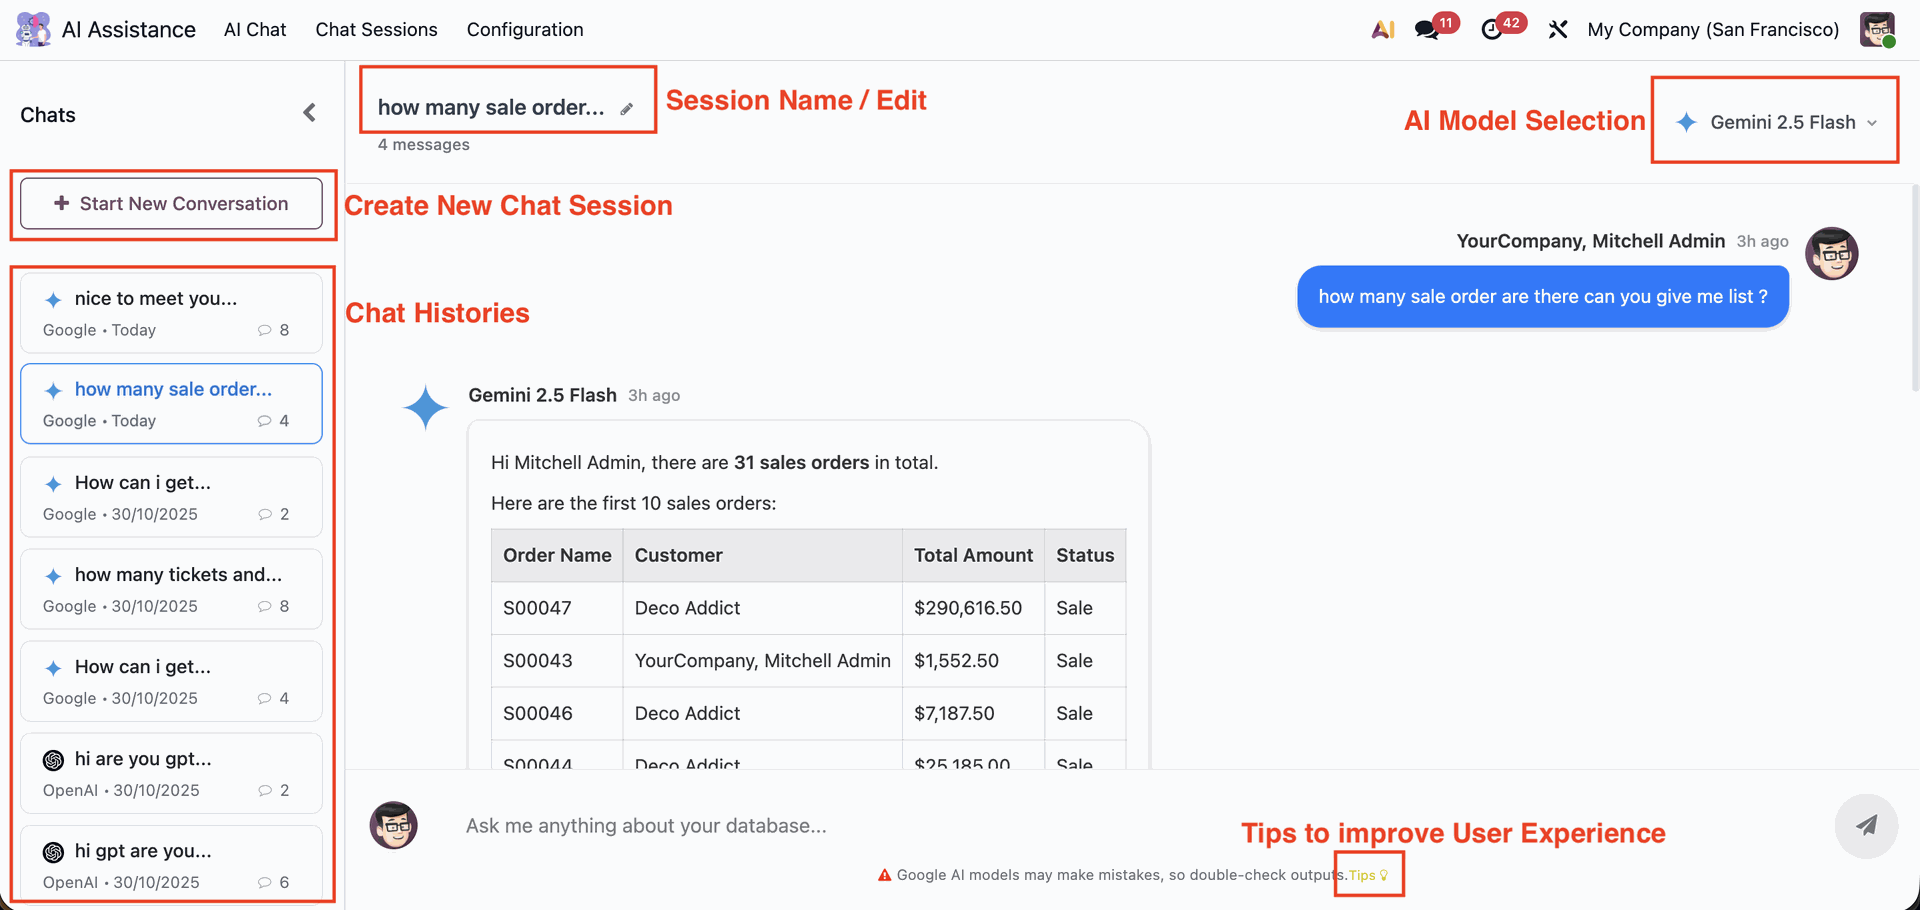
Task: Open the "nice to meet you..." chat
Action: (x=171, y=313)
